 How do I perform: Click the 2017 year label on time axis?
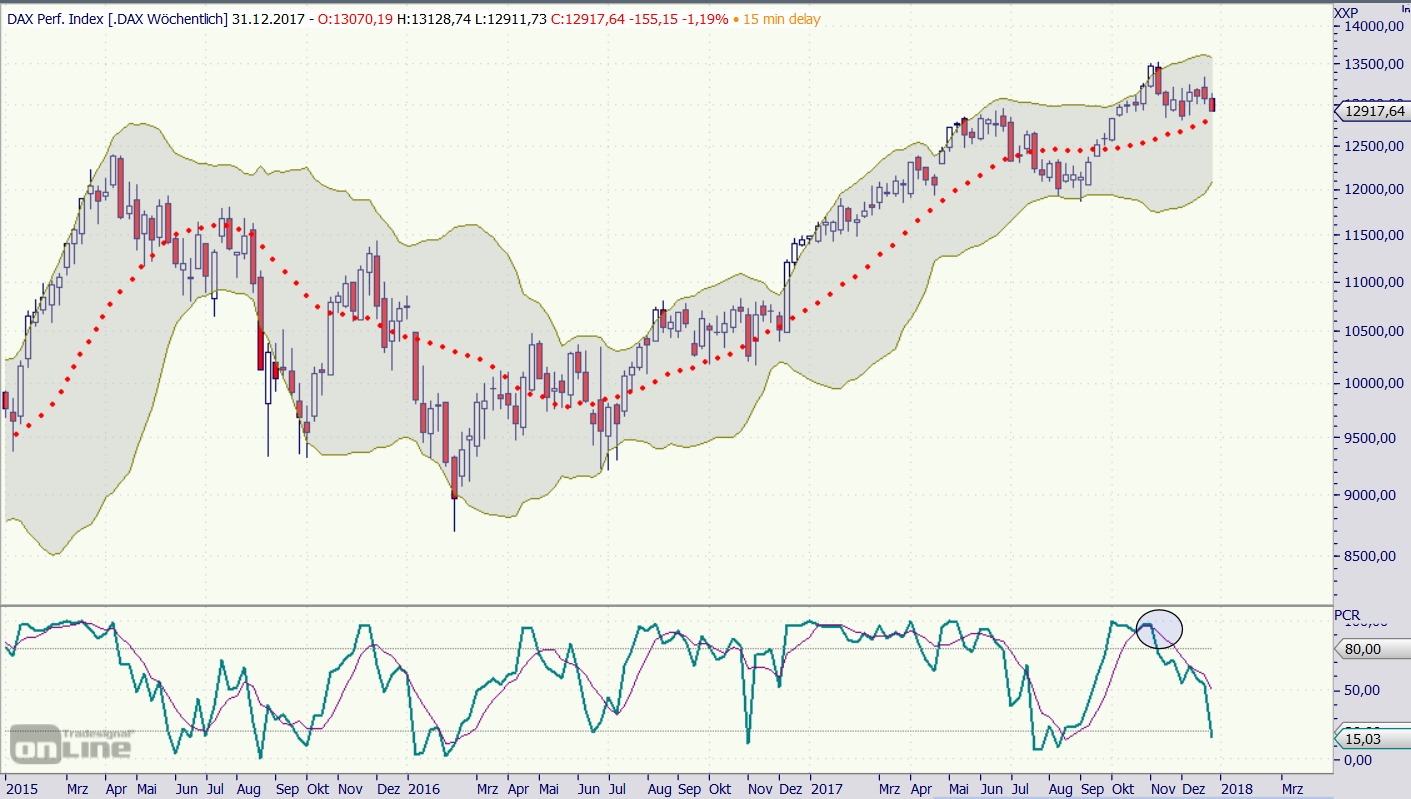click(826, 787)
